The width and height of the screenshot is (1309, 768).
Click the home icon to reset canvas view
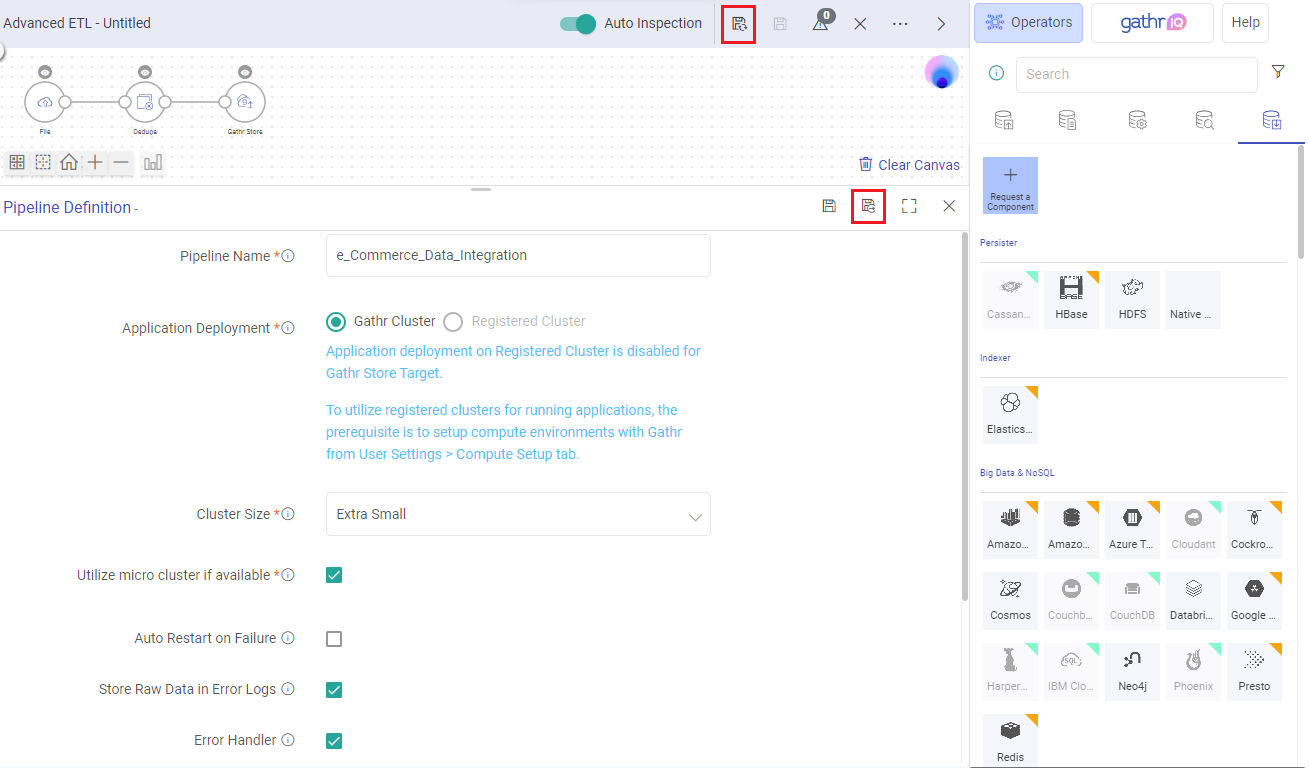tap(69, 162)
